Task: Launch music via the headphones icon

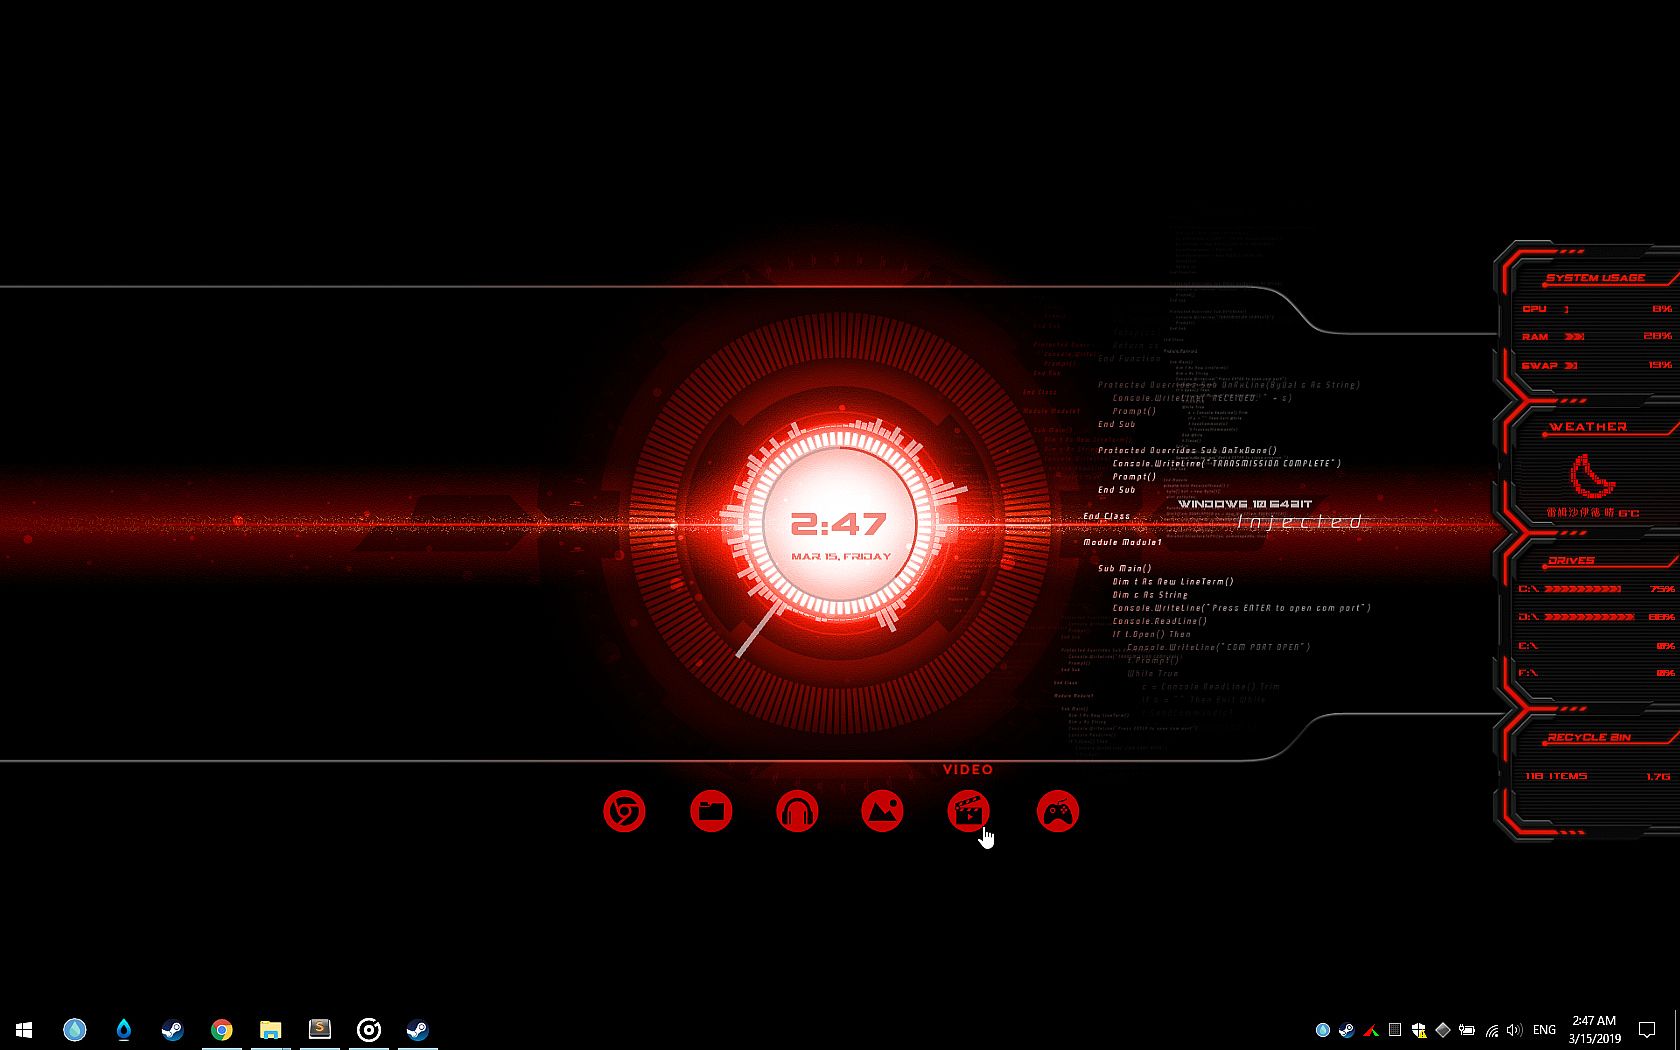Action: pos(797,811)
